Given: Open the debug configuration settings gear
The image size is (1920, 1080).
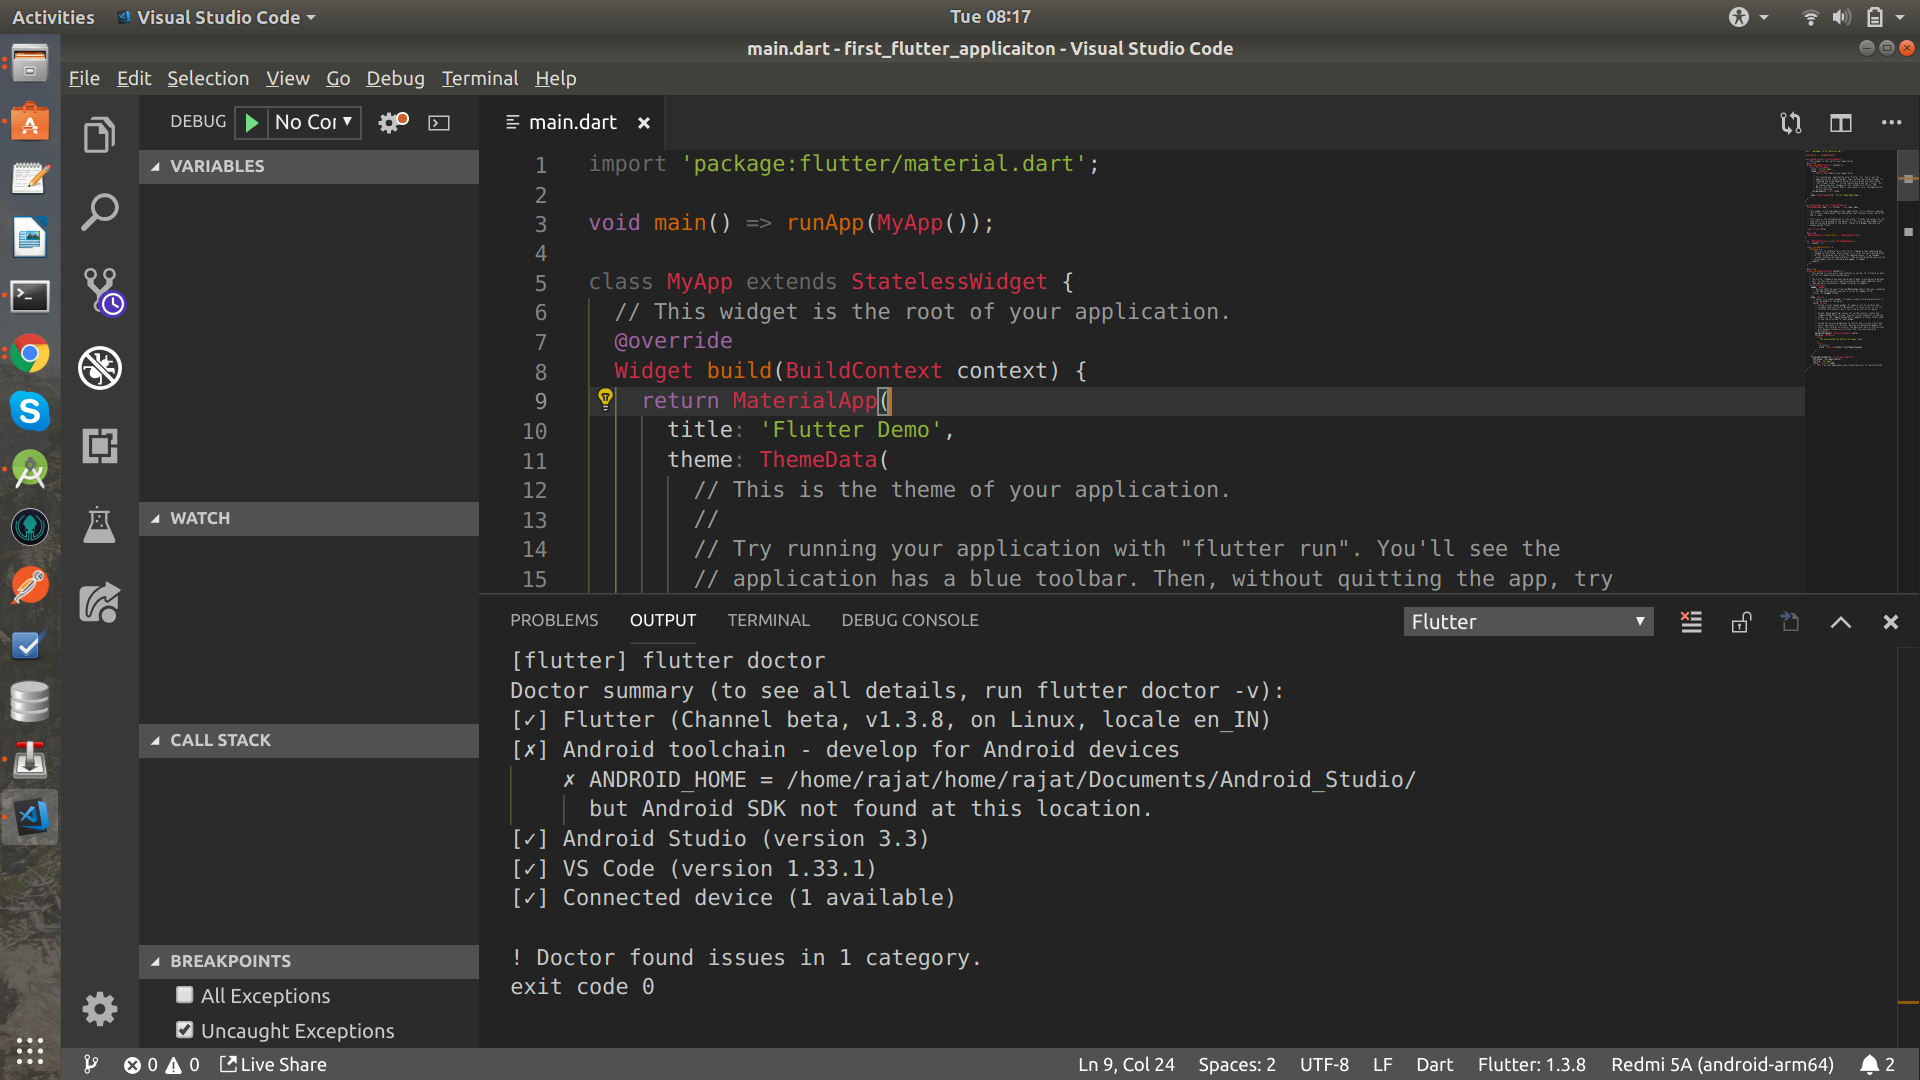Looking at the screenshot, I should (x=389, y=122).
